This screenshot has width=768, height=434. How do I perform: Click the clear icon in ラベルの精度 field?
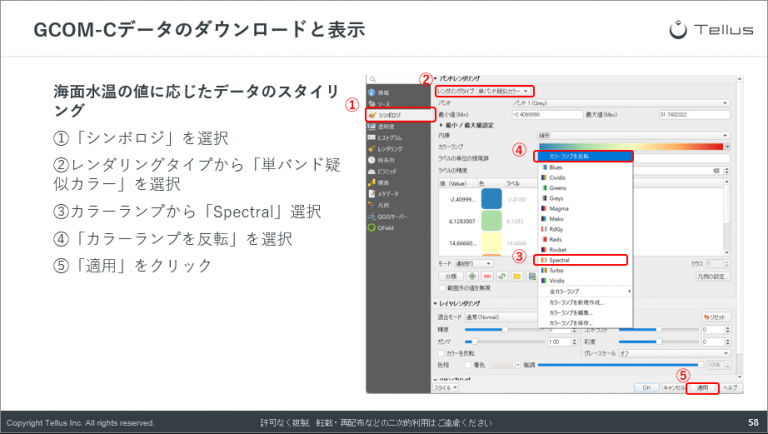pos(716,170)
